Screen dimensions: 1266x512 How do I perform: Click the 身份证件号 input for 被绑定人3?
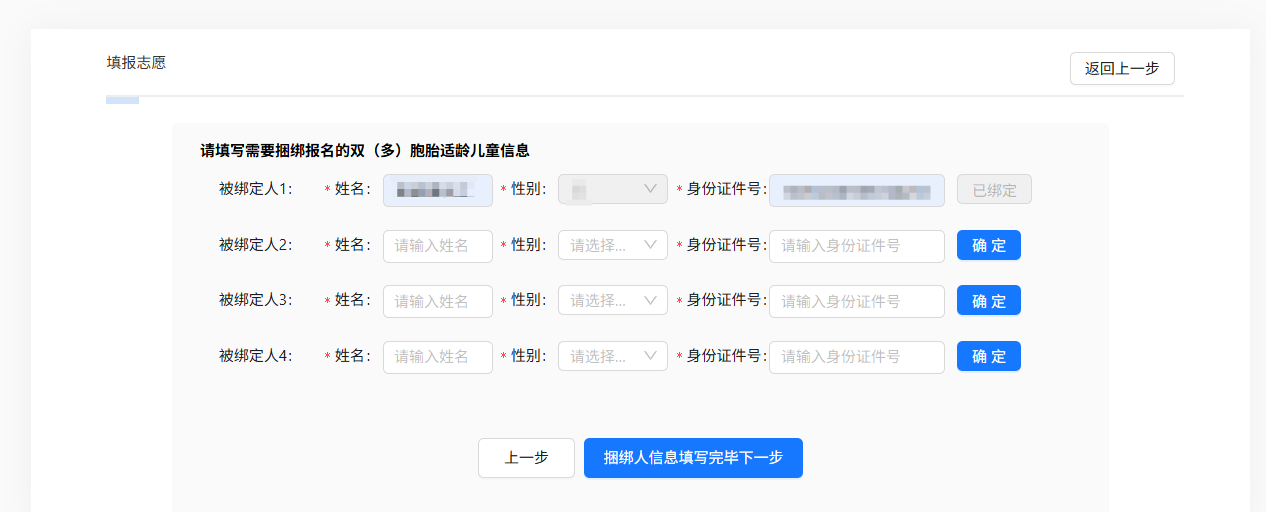[x=857, y=301]
